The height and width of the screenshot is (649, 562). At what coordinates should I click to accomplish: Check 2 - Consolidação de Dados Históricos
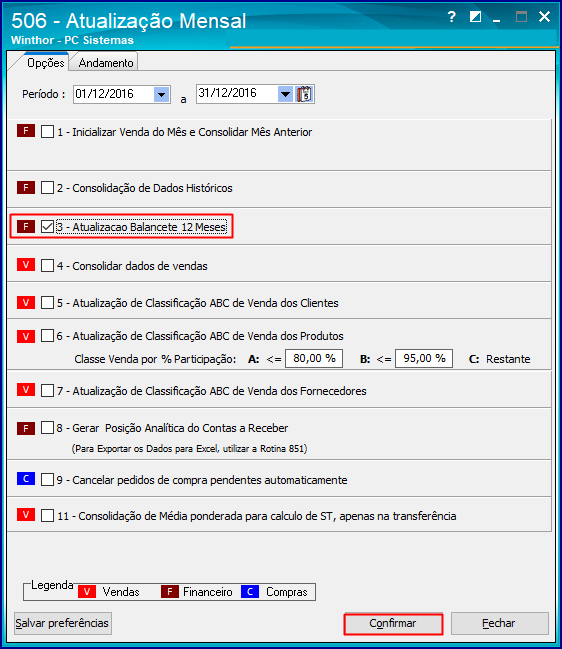click(x=47, y=187)
